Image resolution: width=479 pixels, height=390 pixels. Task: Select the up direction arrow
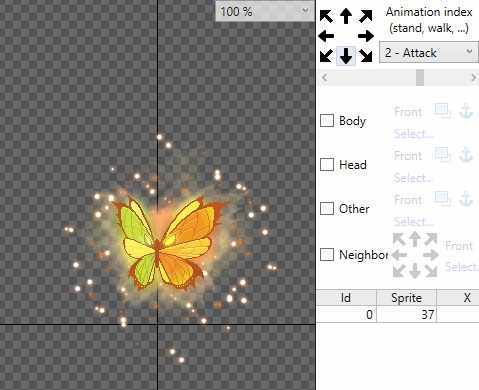(346, 16)
